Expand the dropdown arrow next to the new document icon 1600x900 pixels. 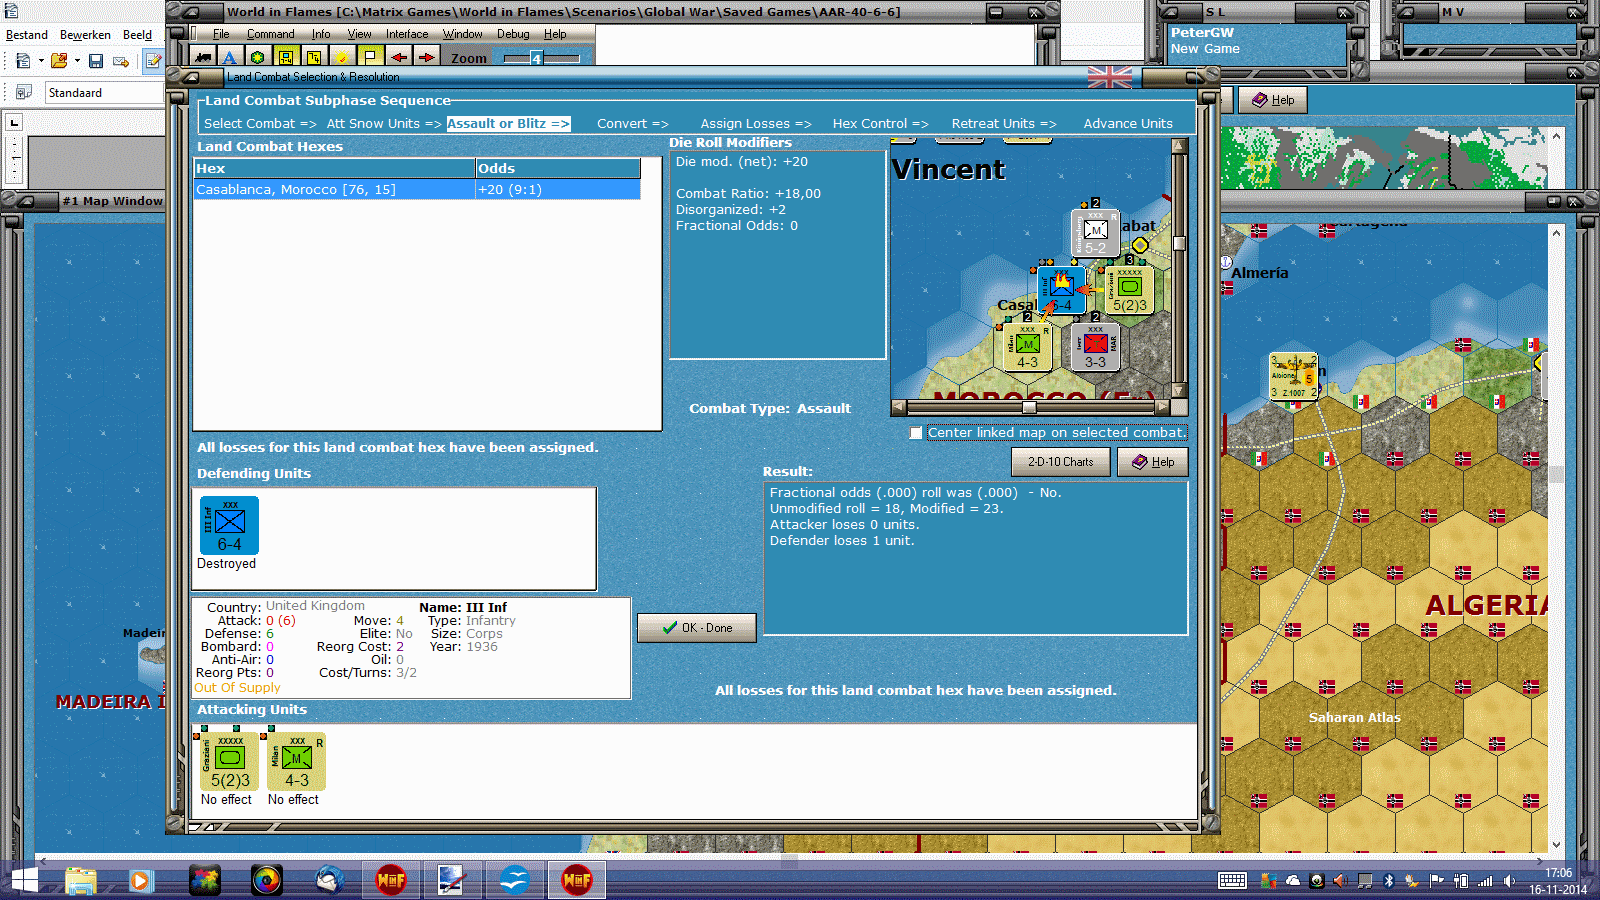tap(41, 61)
